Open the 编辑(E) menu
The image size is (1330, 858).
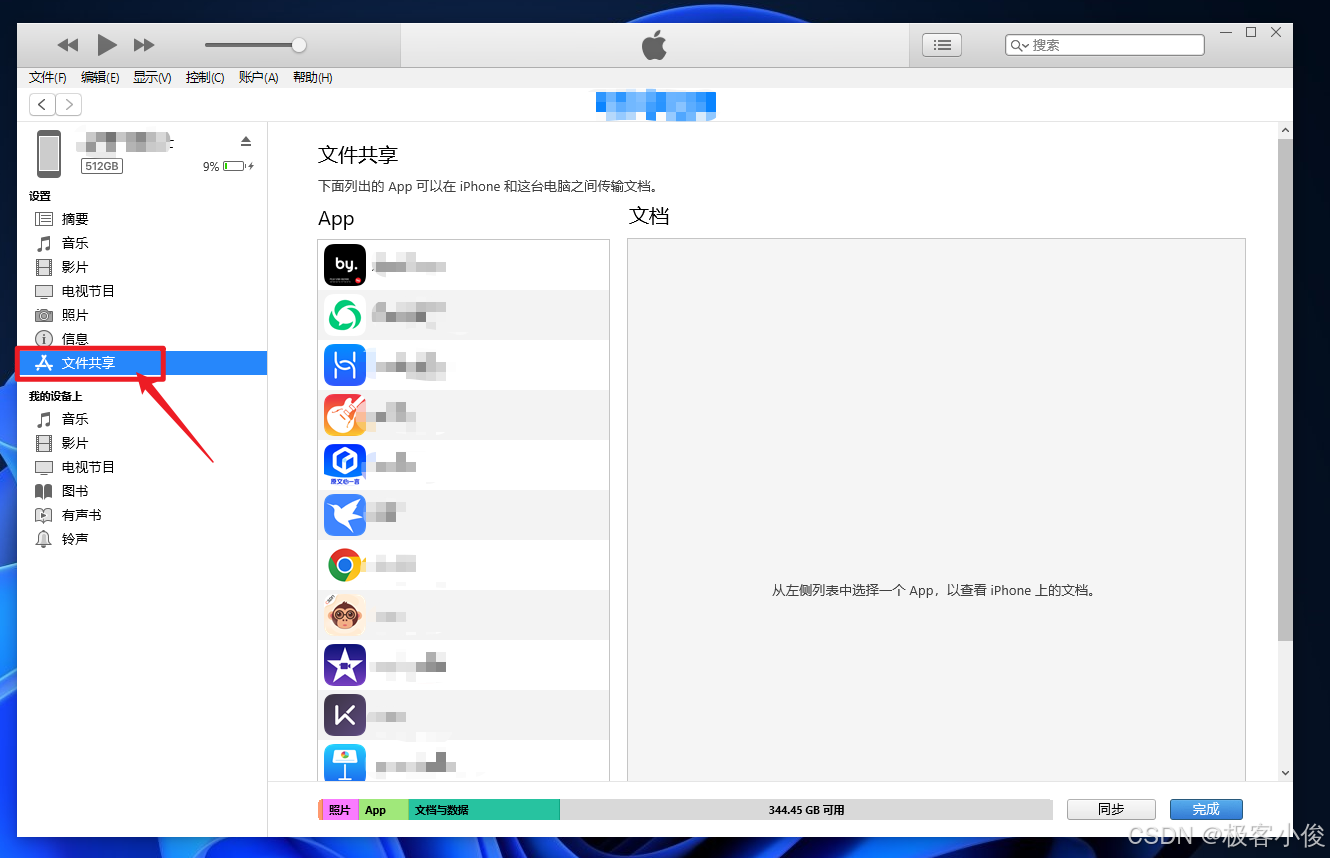(100, 77)
